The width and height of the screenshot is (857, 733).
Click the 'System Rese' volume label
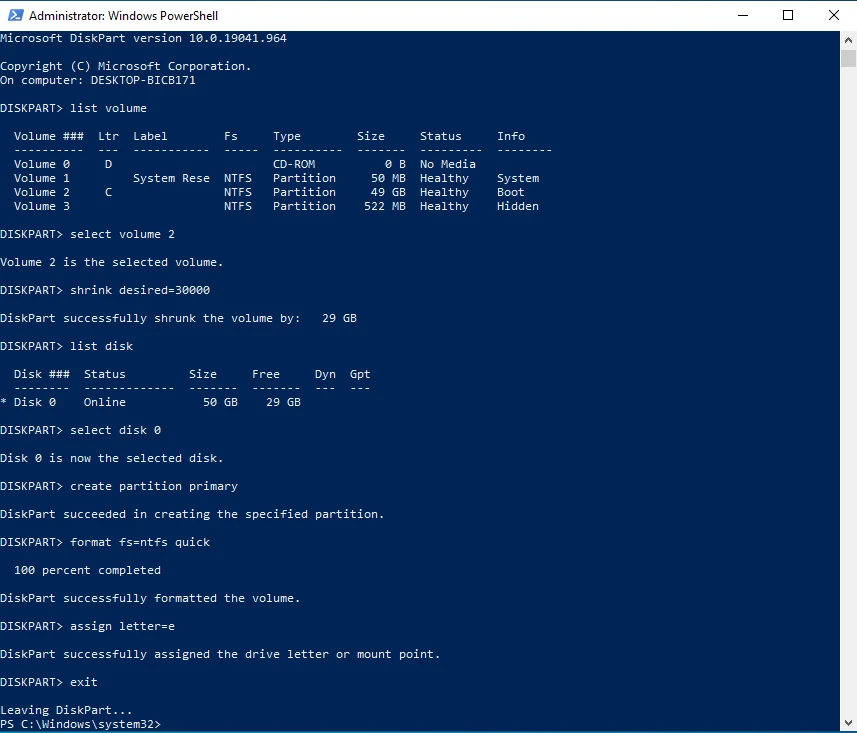pos(171,178)
